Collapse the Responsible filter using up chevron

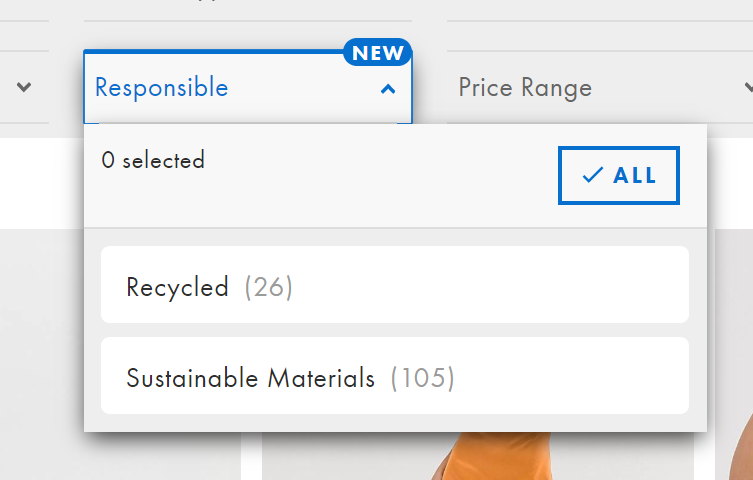tap(388, 89)
